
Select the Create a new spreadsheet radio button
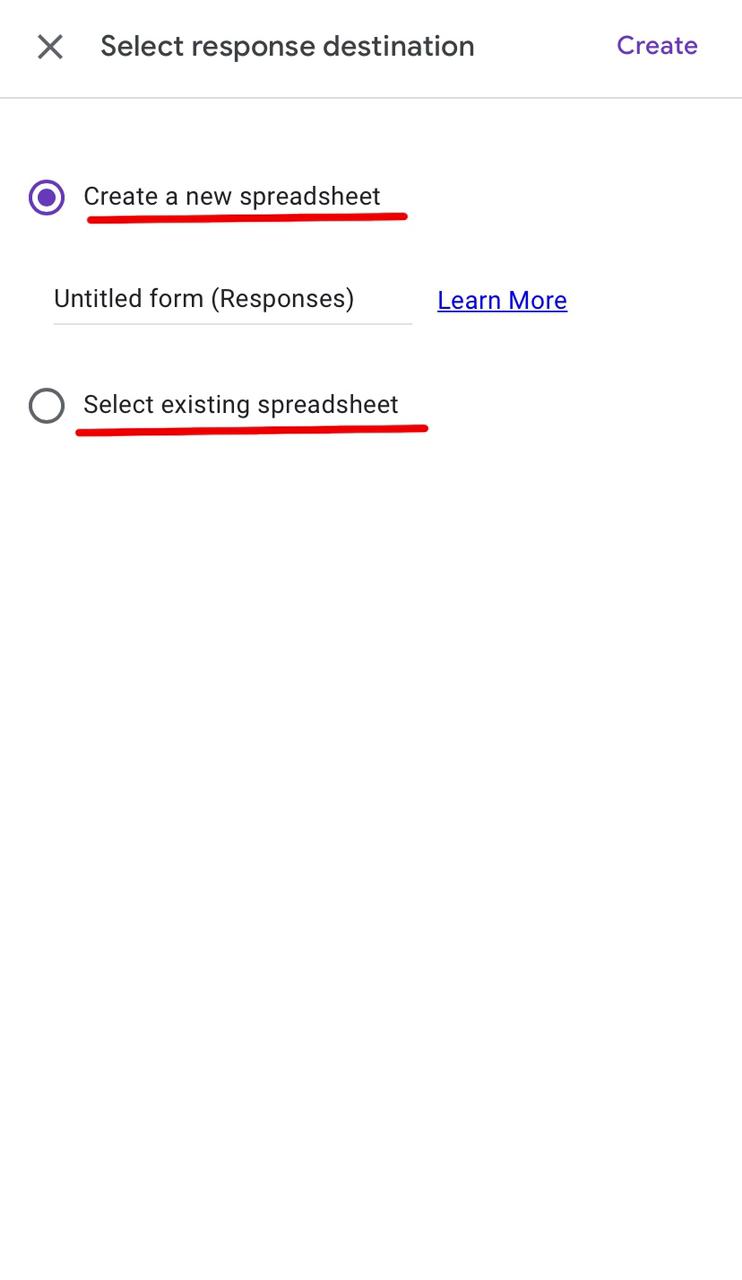click(x=47, y=197)
